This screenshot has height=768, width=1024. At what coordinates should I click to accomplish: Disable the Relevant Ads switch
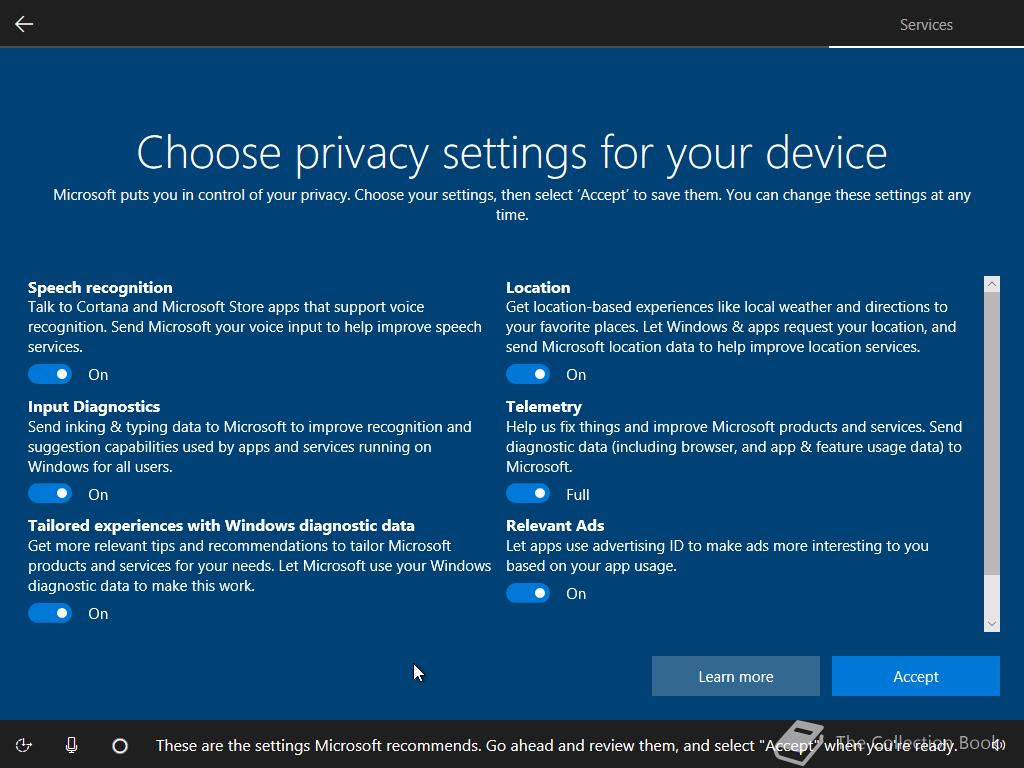coord(528,593)
